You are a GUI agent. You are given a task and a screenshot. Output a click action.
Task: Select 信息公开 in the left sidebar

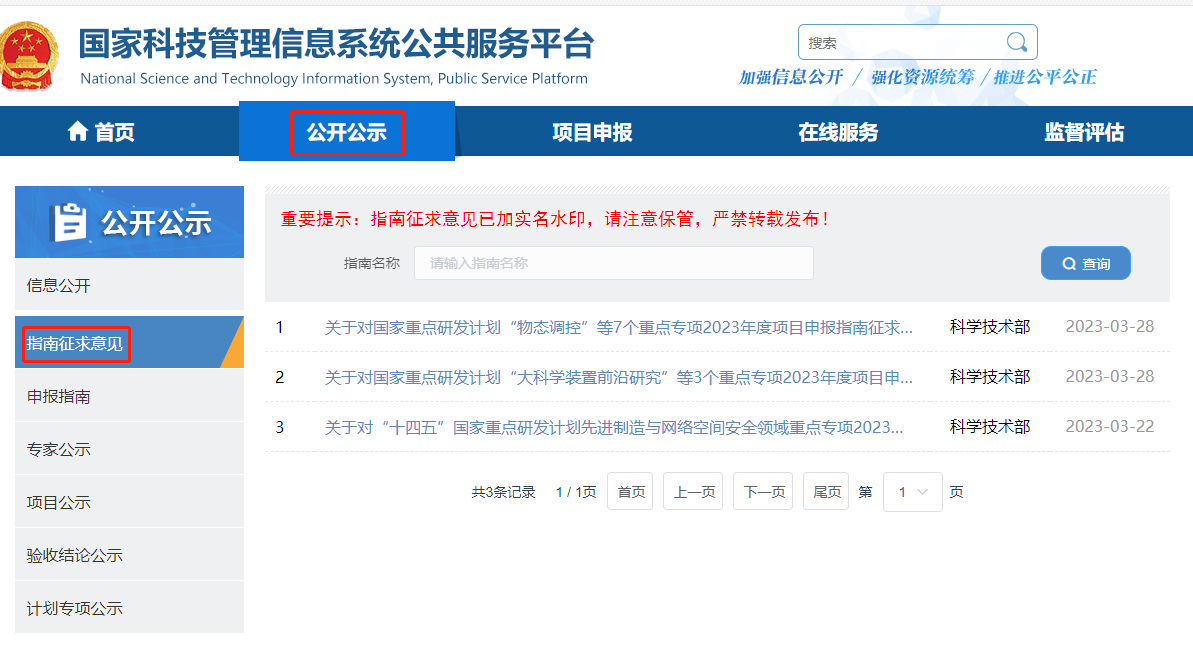tap(59, 286)
